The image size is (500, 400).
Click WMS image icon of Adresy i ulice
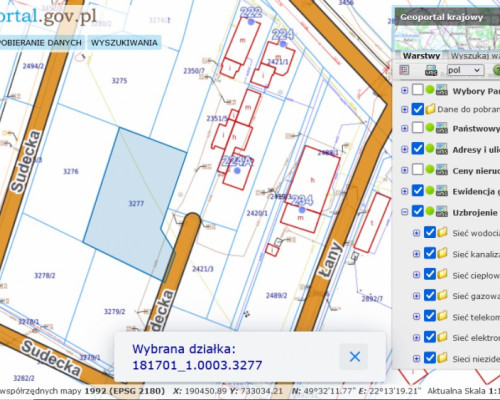(442, 149)
